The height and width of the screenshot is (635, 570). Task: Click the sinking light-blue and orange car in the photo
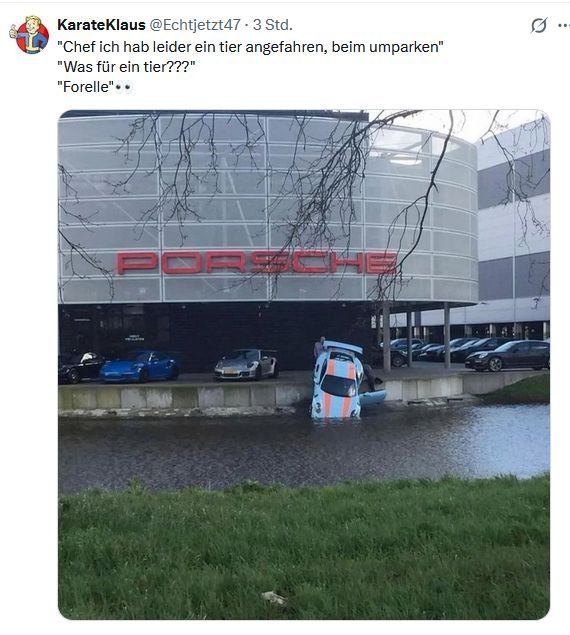(338, 381)
